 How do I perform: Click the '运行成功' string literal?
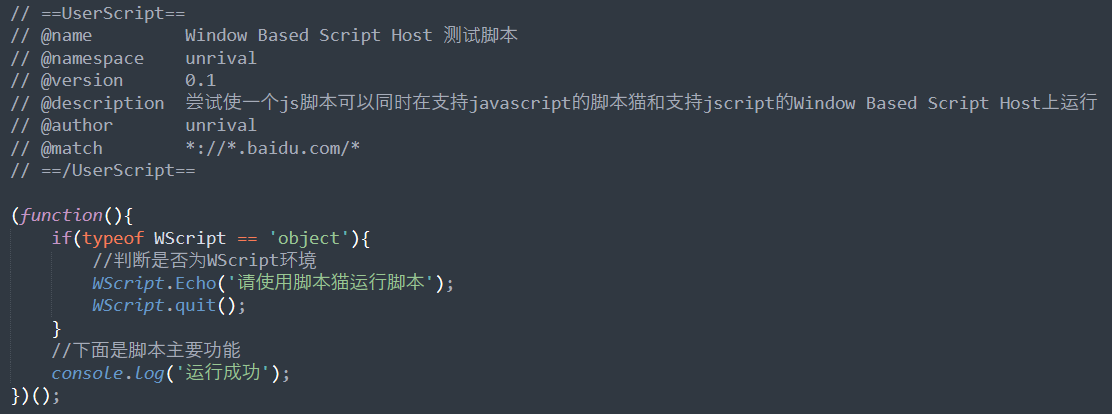coord(223,373)
